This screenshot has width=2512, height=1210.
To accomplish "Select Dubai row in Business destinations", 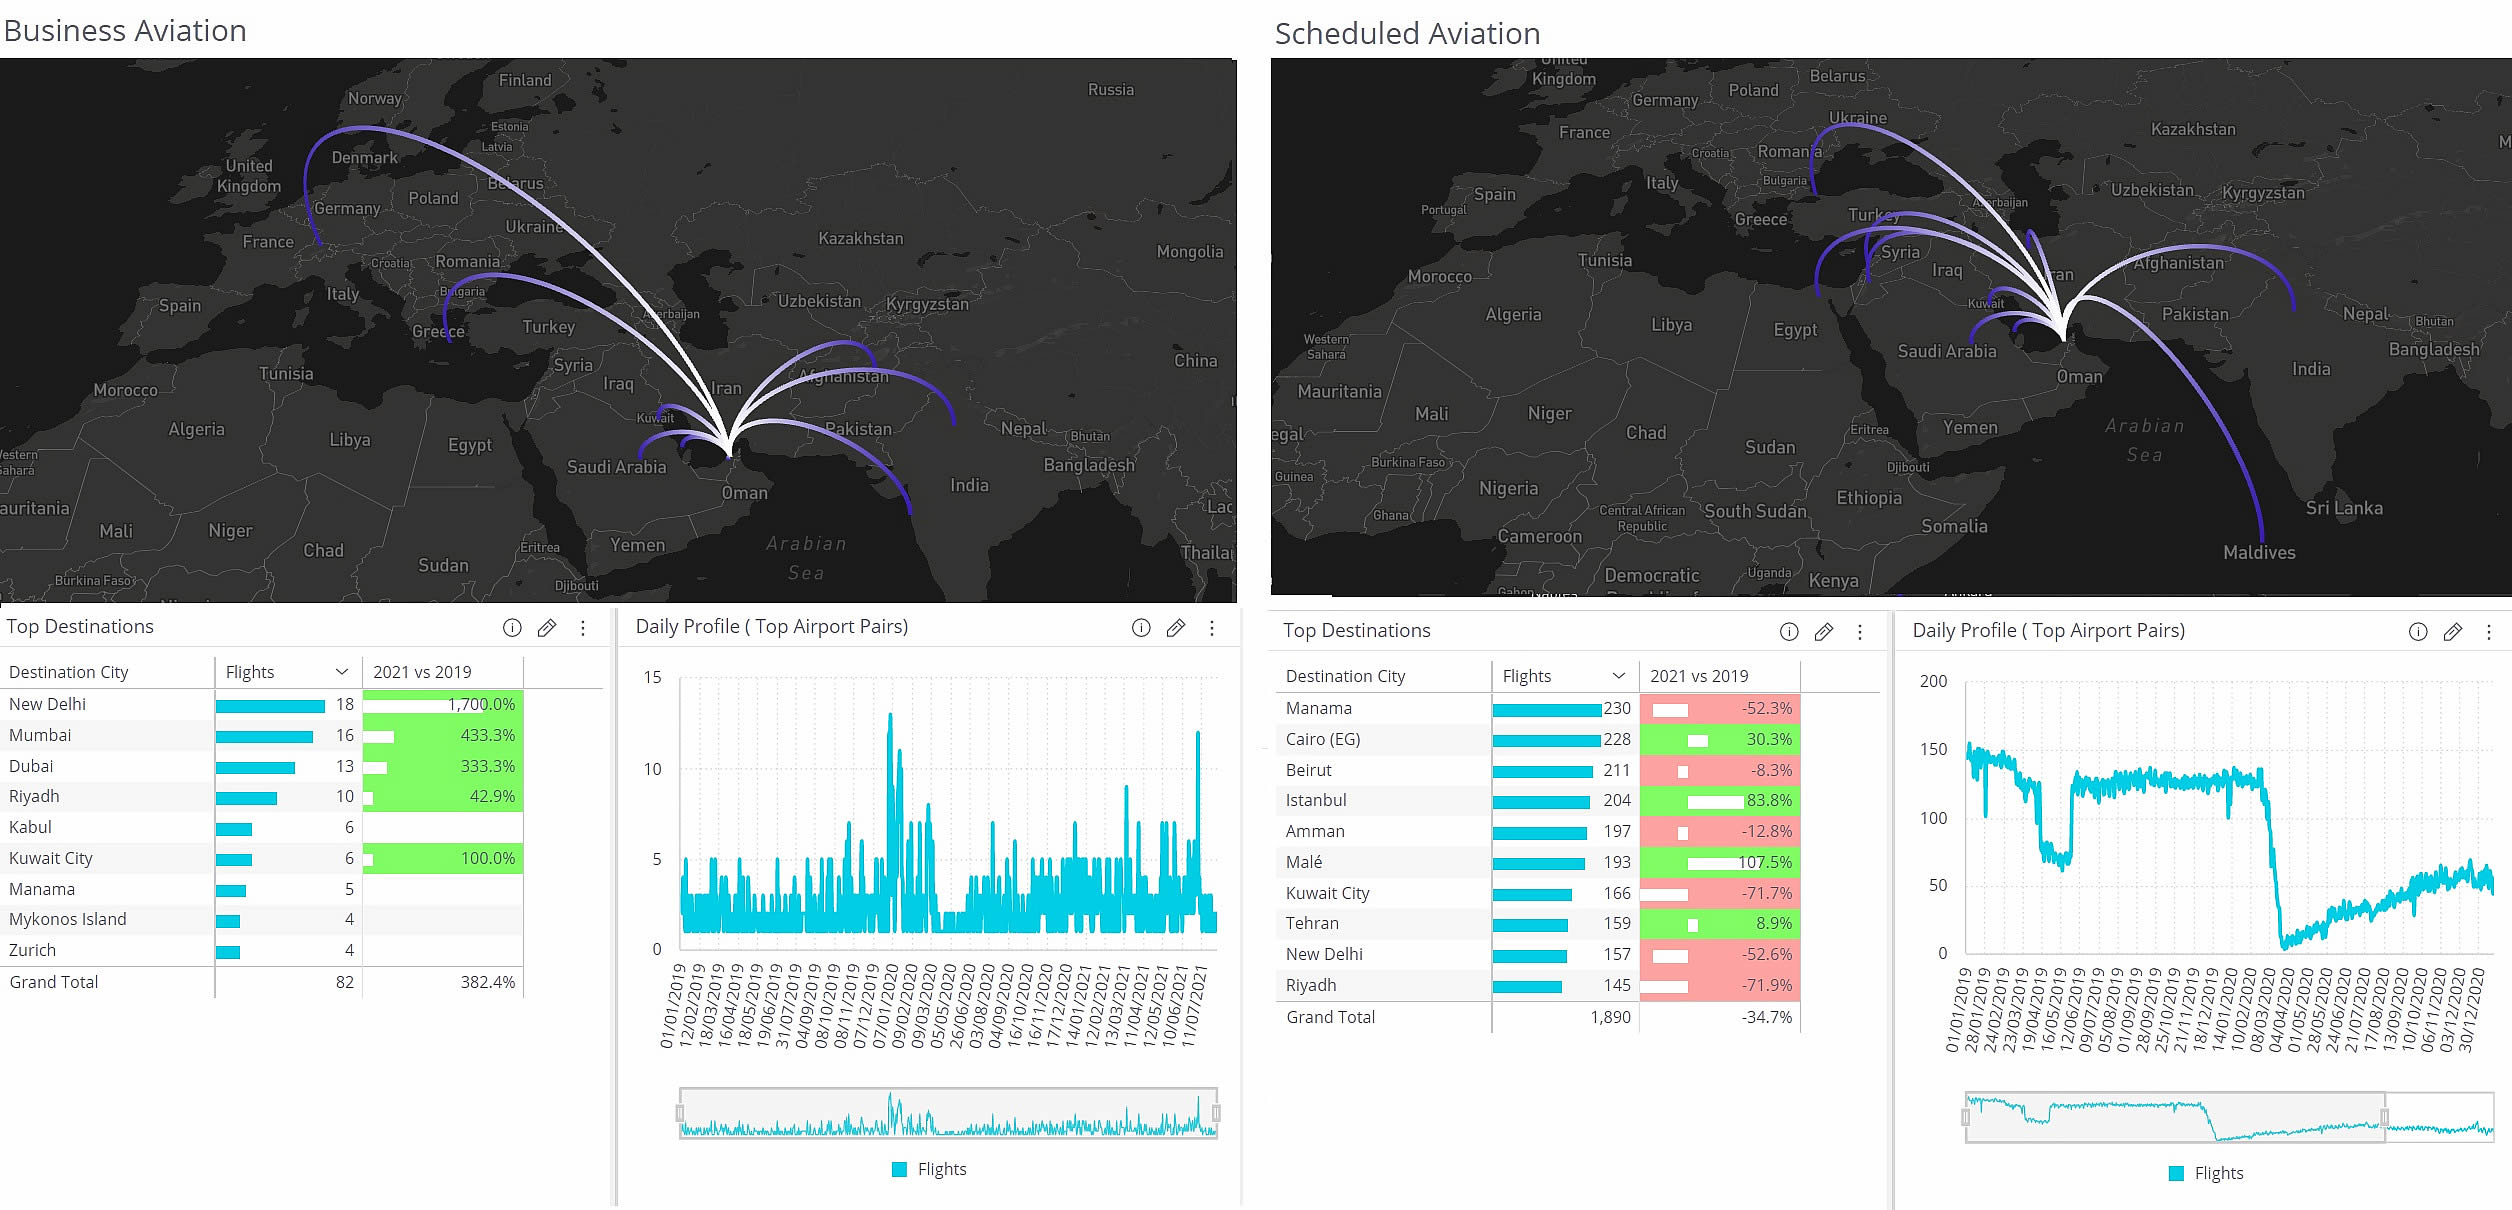I will [x=262, y=766].
